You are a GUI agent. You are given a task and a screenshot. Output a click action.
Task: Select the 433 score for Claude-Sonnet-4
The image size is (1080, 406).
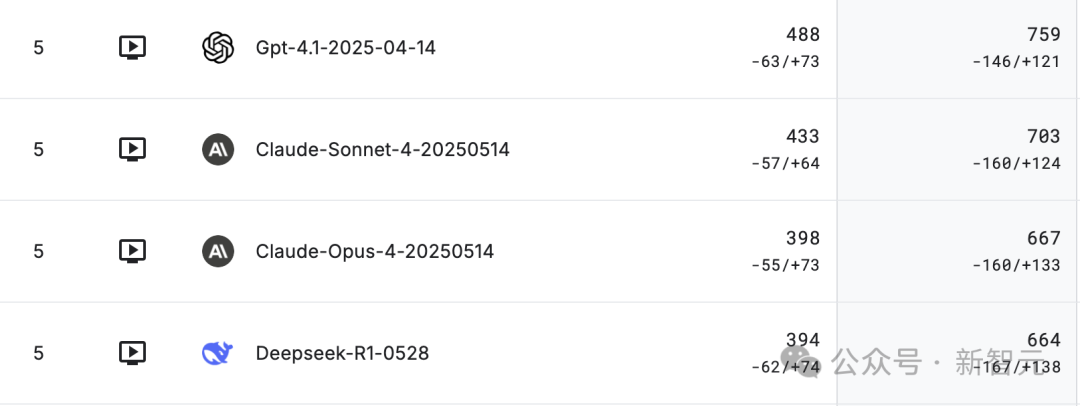pos(802,136)
